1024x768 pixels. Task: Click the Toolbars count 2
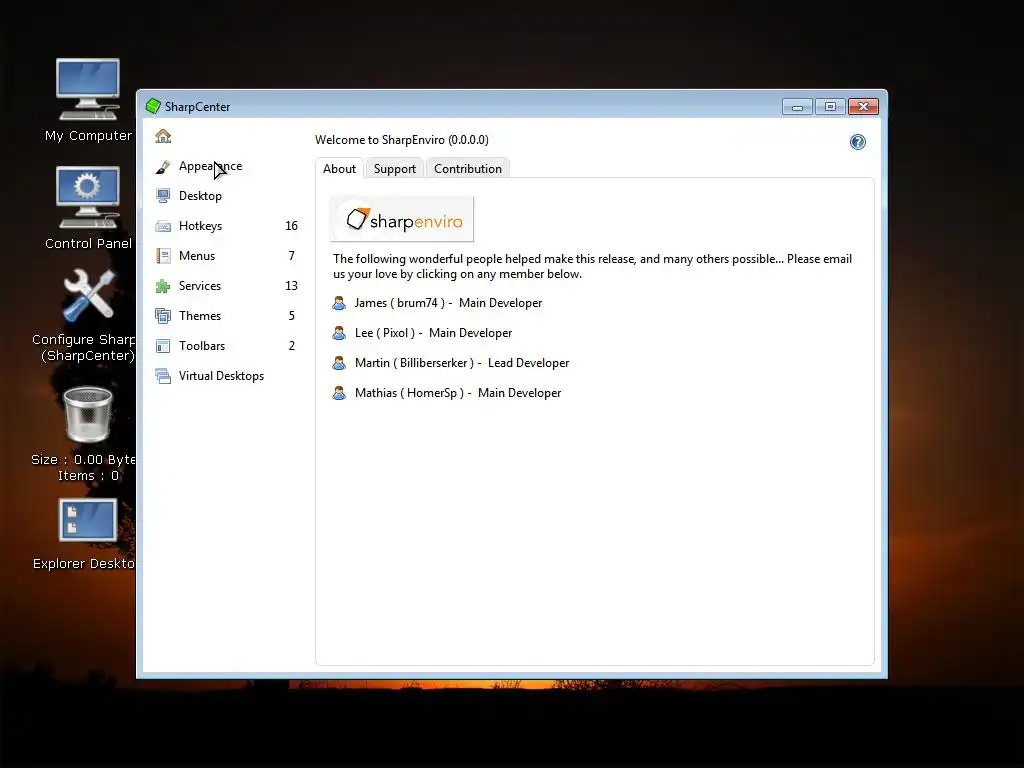pyautogui.click(x=291, y=346)
